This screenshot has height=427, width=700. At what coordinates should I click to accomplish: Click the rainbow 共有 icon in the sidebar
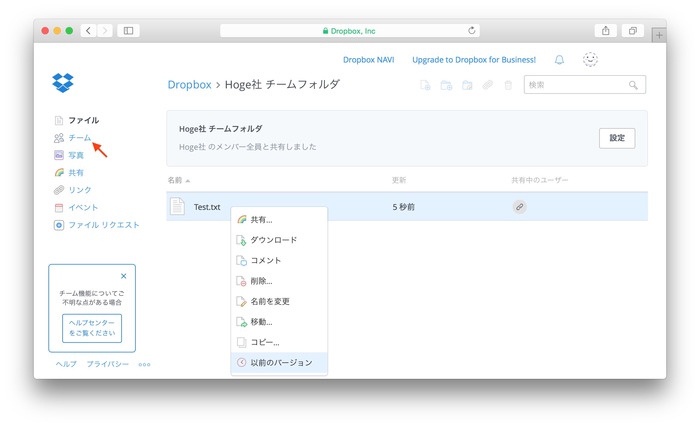(59, 172)
